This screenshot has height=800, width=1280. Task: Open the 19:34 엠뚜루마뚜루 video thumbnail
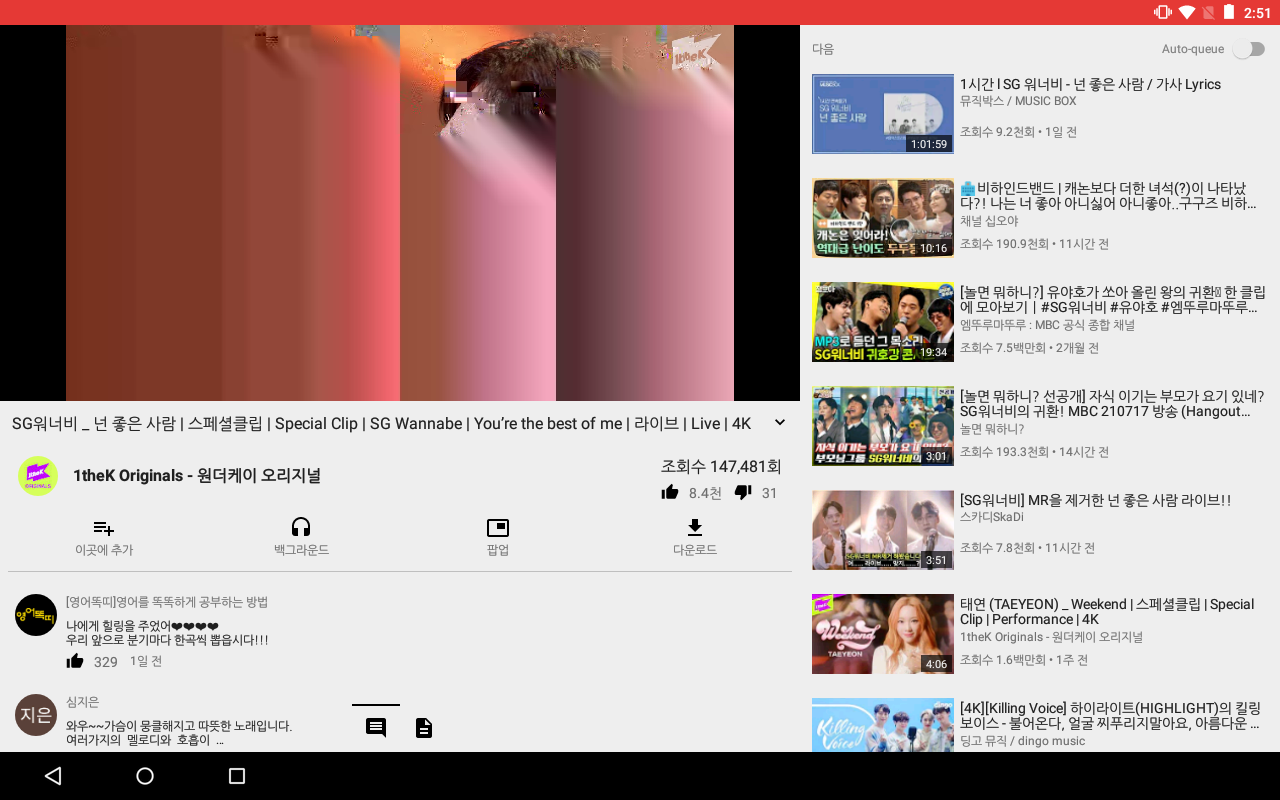[x=883, y=322]
